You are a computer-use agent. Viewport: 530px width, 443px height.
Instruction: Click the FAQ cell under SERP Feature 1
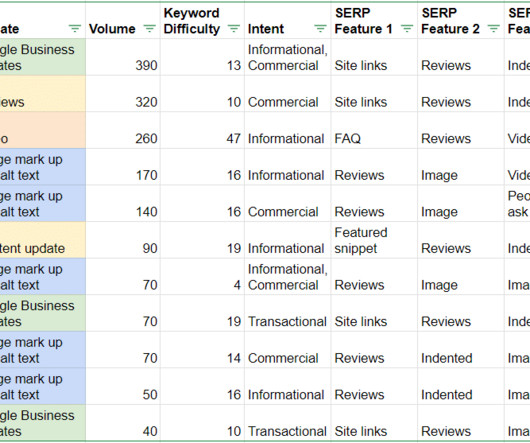click(x=374, y=130)
